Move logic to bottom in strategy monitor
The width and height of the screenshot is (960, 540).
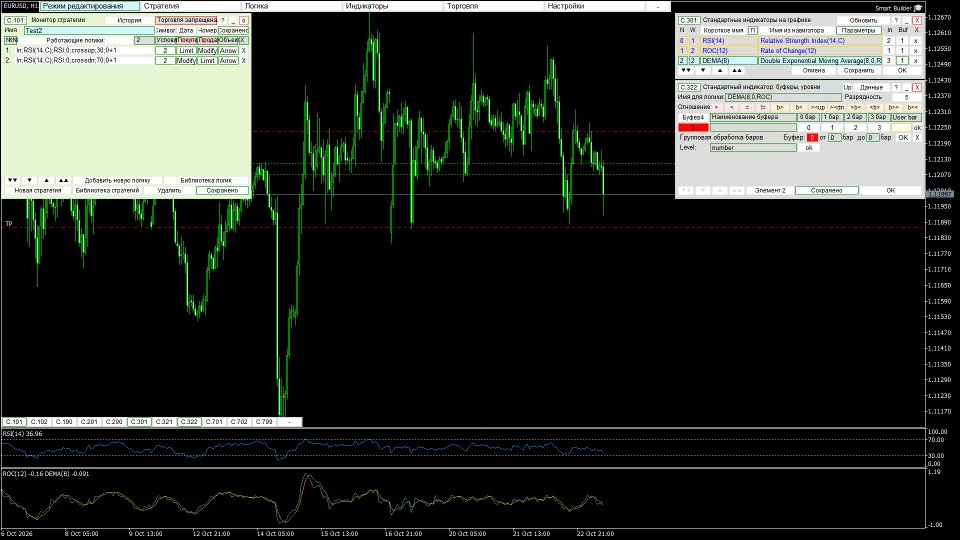click(12, 181)
